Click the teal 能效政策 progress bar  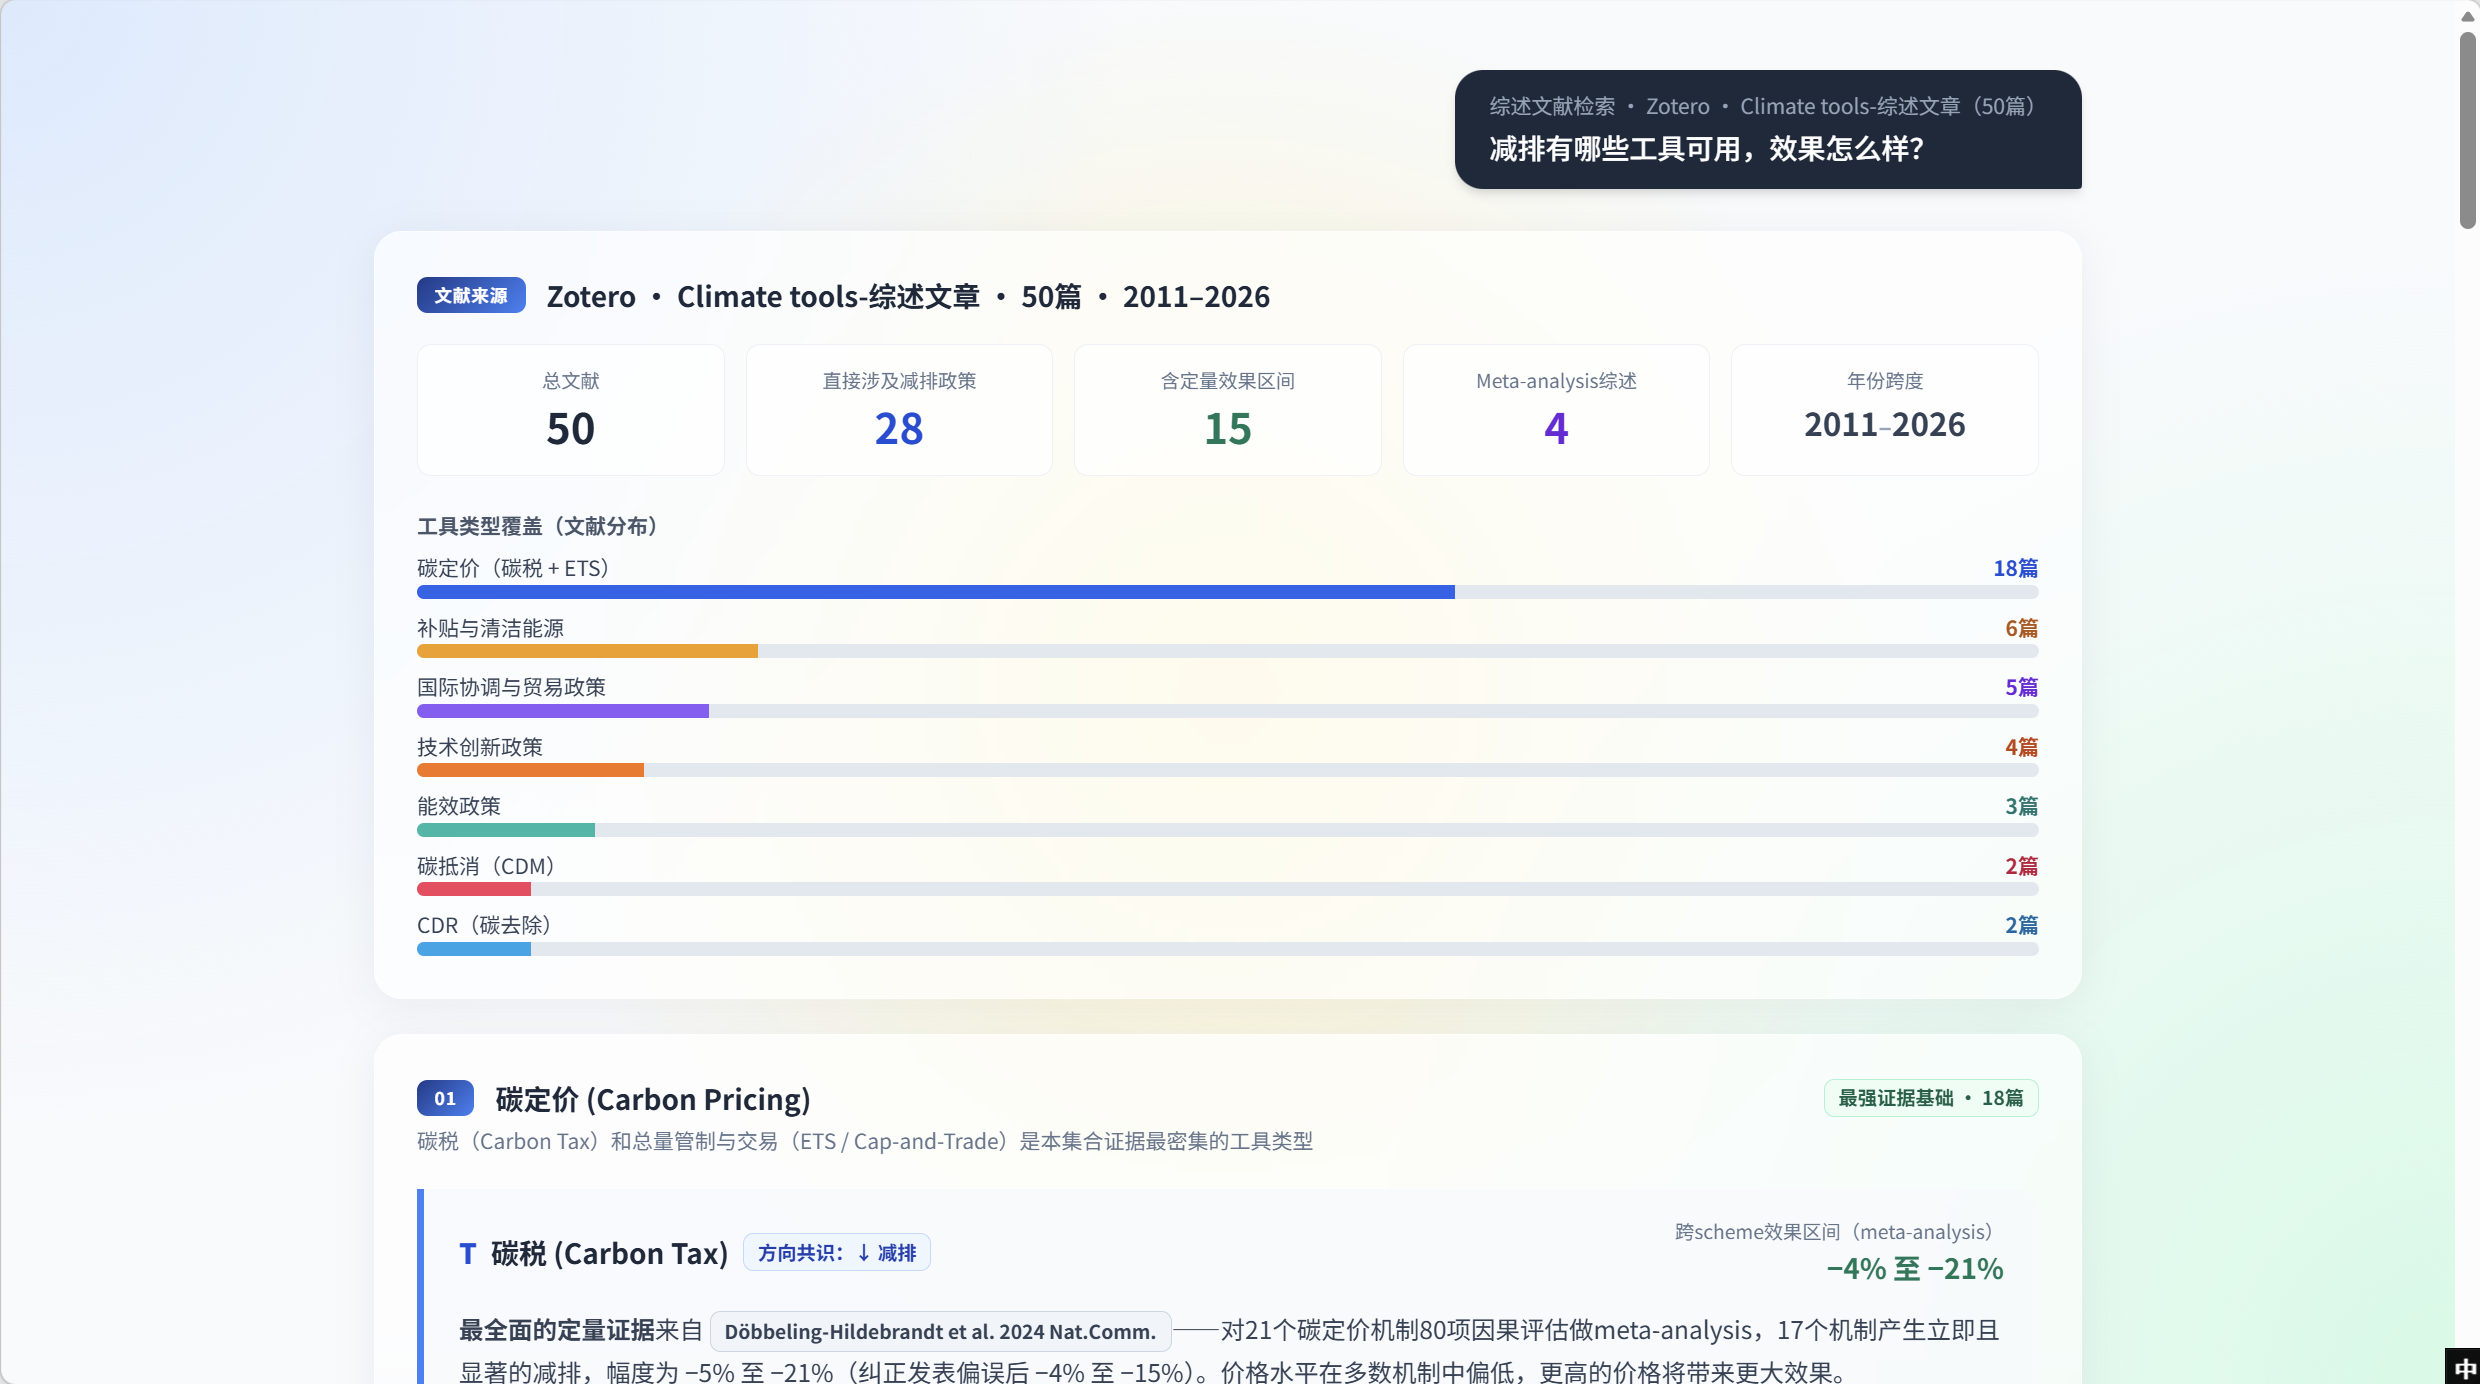coord(506,830)
